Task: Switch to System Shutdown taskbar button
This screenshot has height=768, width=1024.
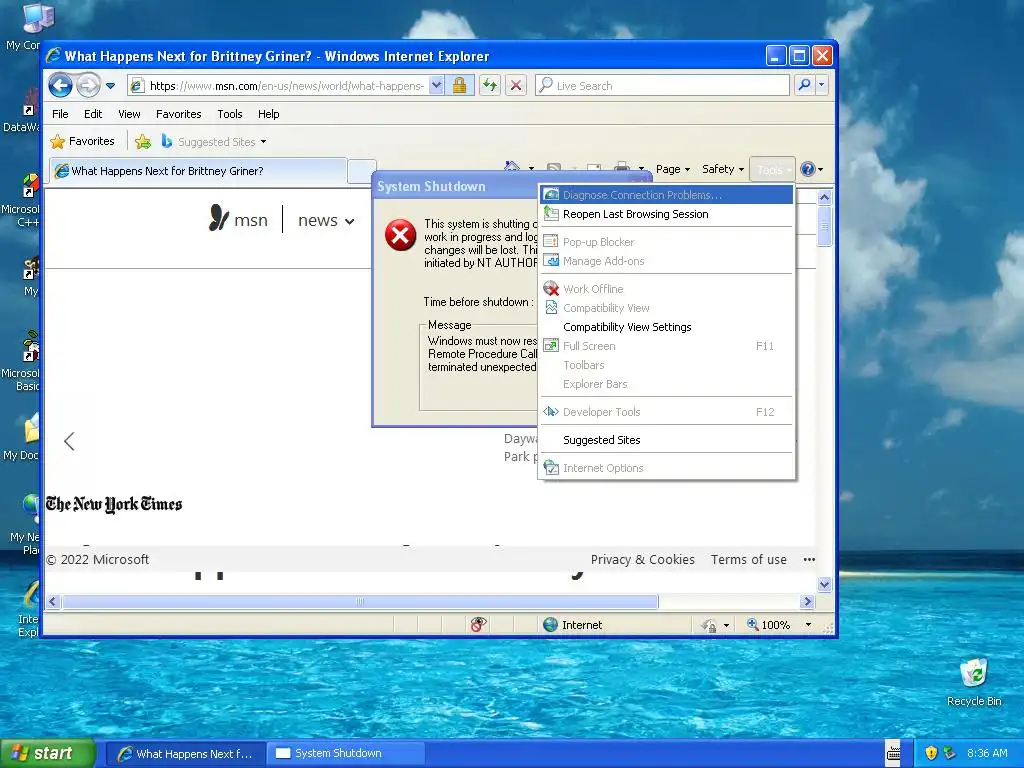Action: pyautogui.click(x=345, y=753)
